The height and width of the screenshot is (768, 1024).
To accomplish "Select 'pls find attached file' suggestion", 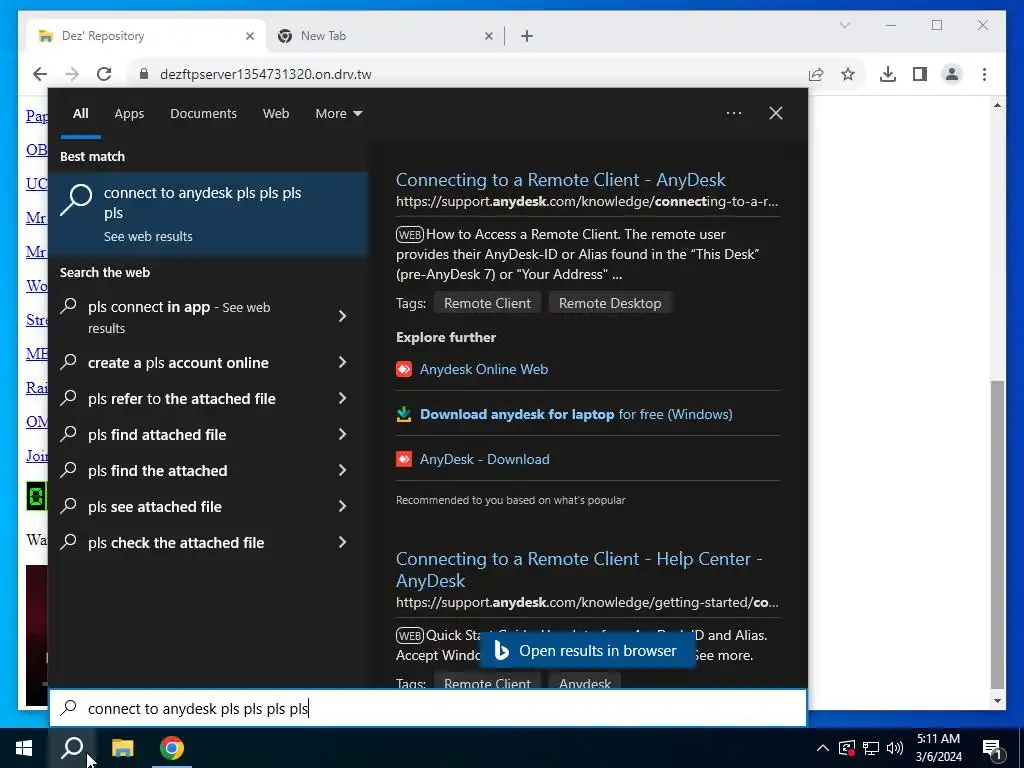I will coord(189,434).
